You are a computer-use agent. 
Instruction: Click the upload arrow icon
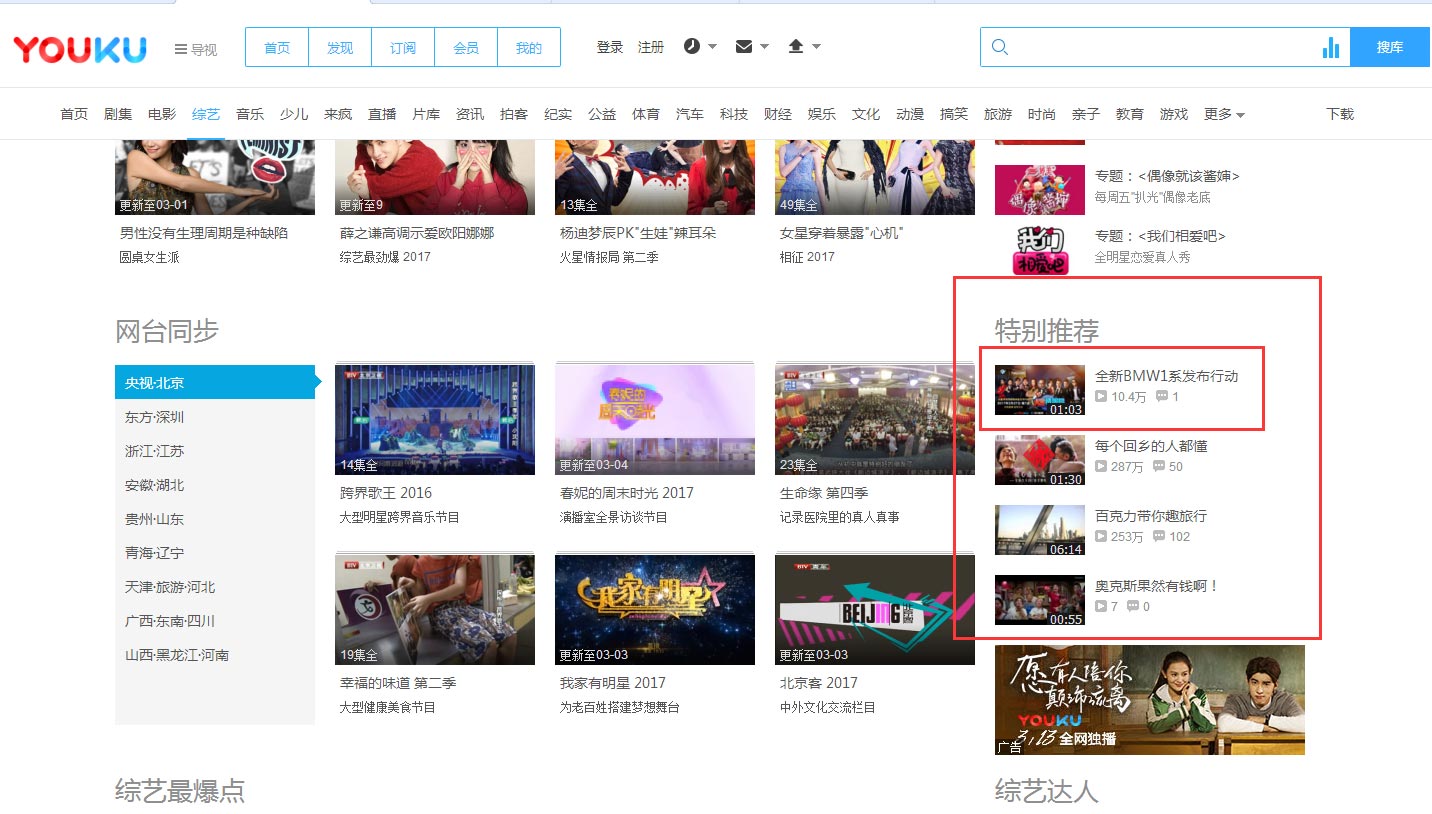click(796, 47)
